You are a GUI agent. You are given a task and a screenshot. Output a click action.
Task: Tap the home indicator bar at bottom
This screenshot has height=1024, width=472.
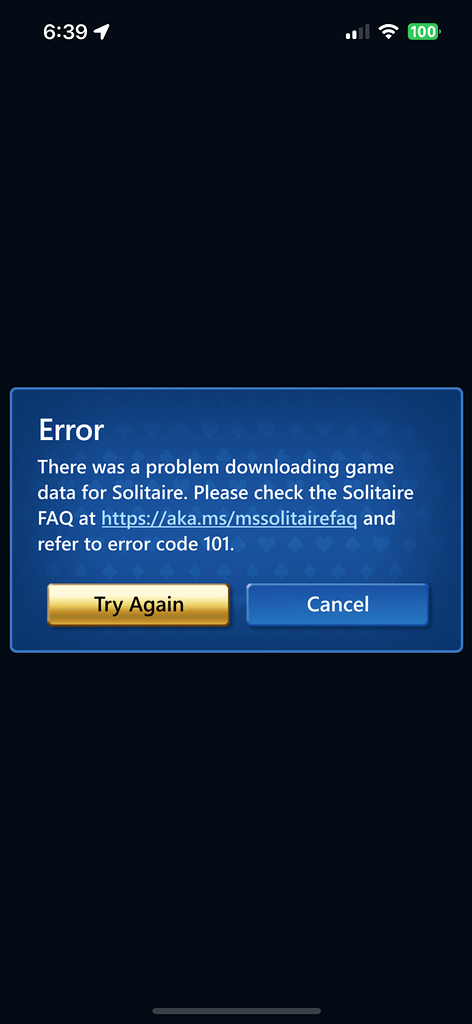[x=236, y=1011]
